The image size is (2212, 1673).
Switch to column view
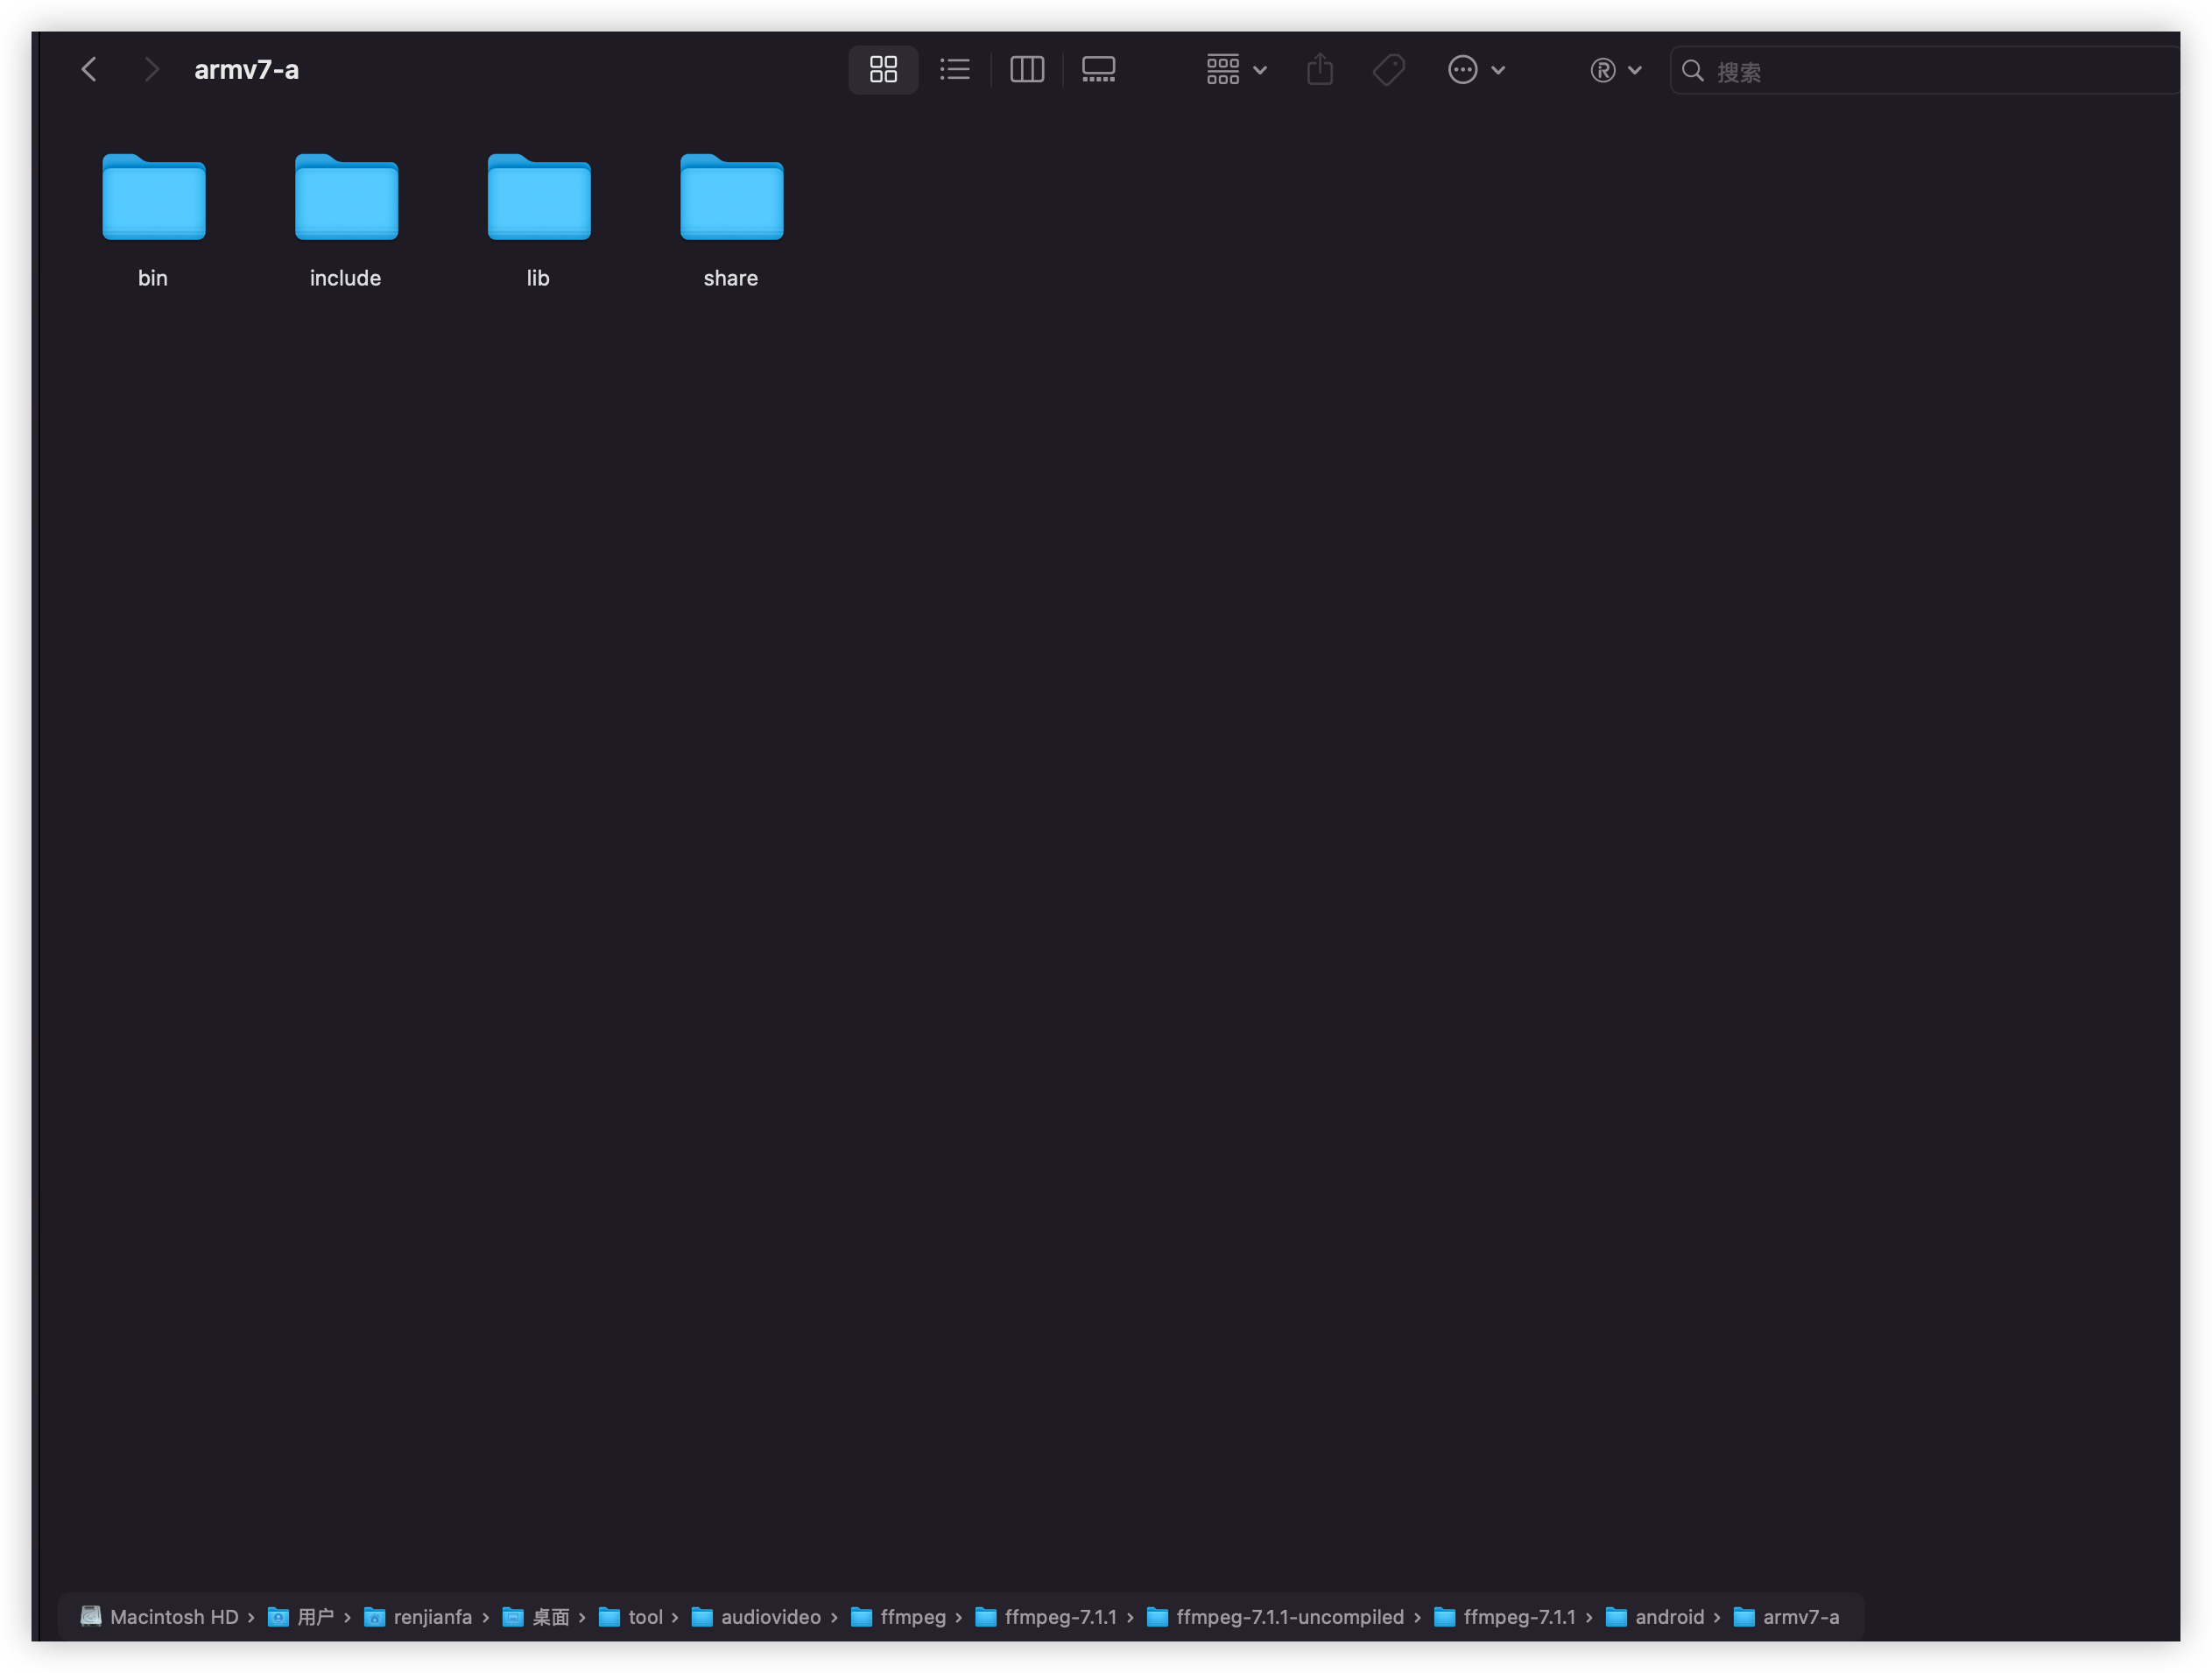[1027, 70]
